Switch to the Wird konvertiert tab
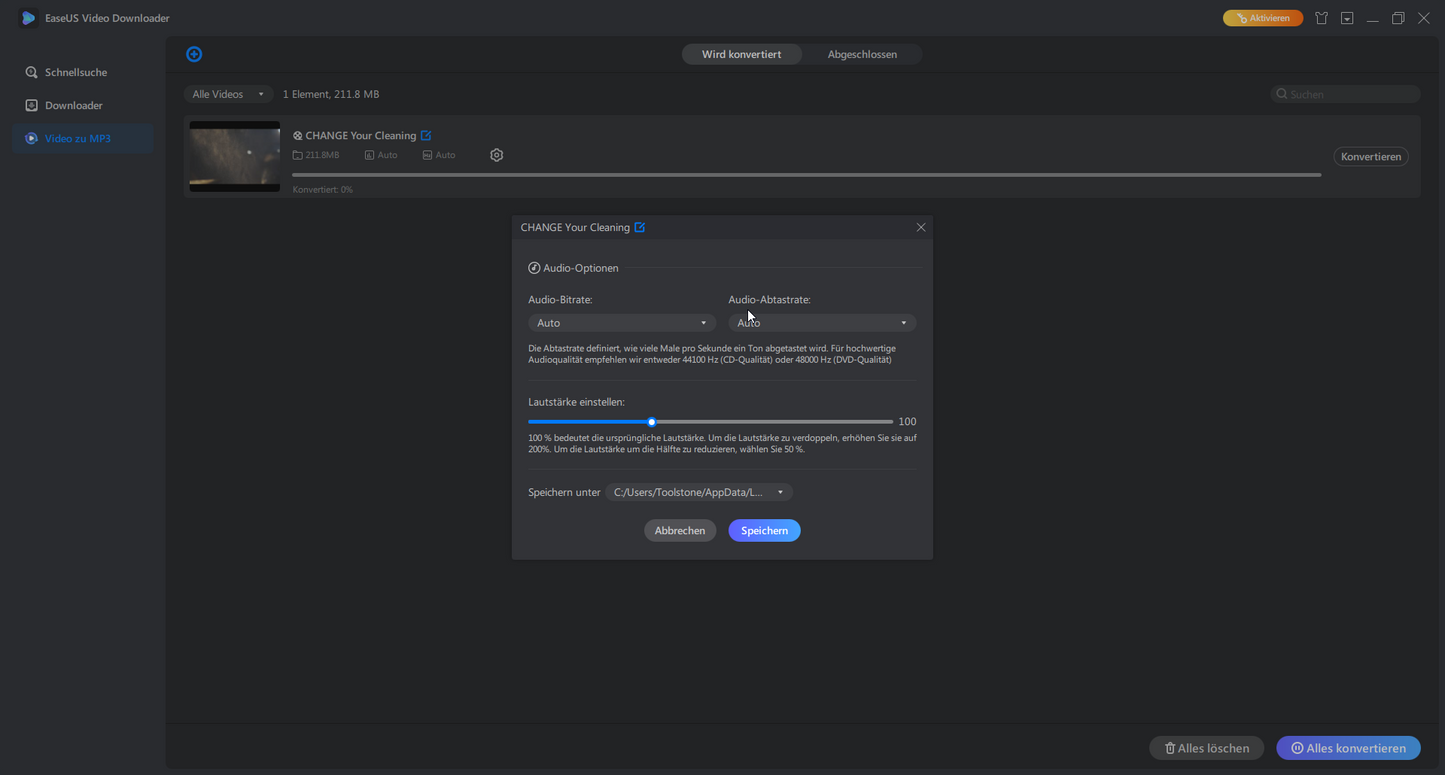1445x775 pixels. click(x=741, y=54)
